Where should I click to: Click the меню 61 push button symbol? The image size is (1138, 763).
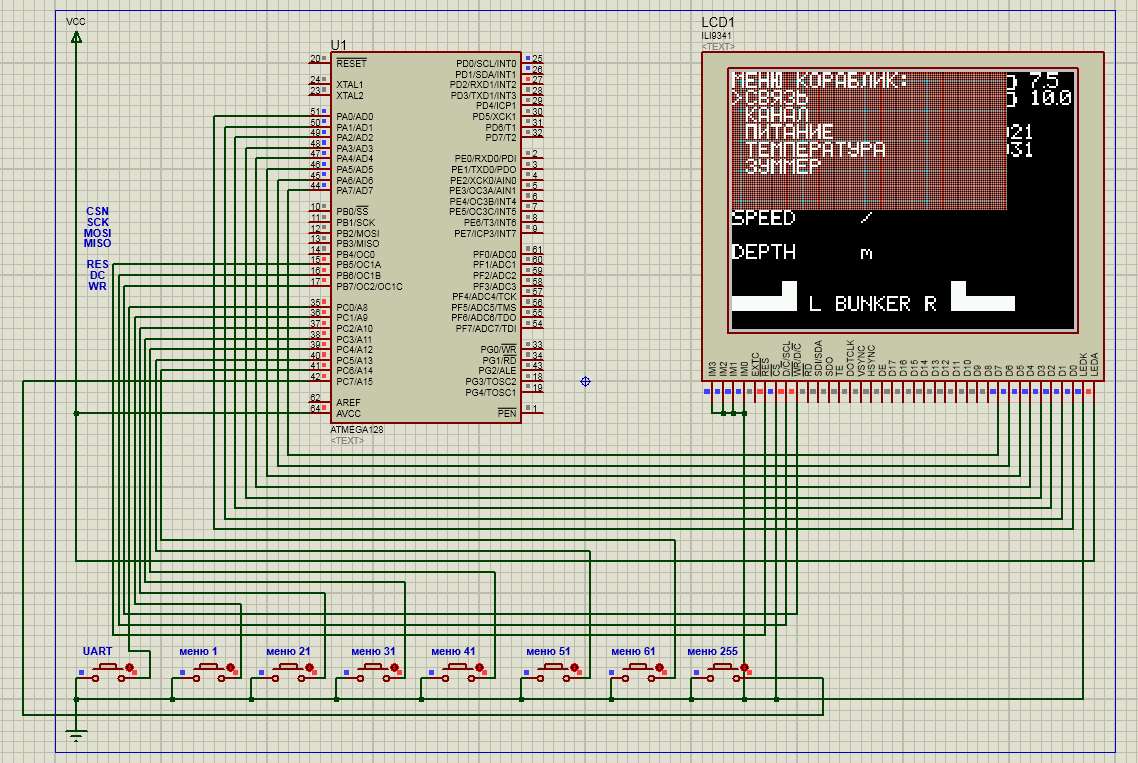tap(634, 671)
